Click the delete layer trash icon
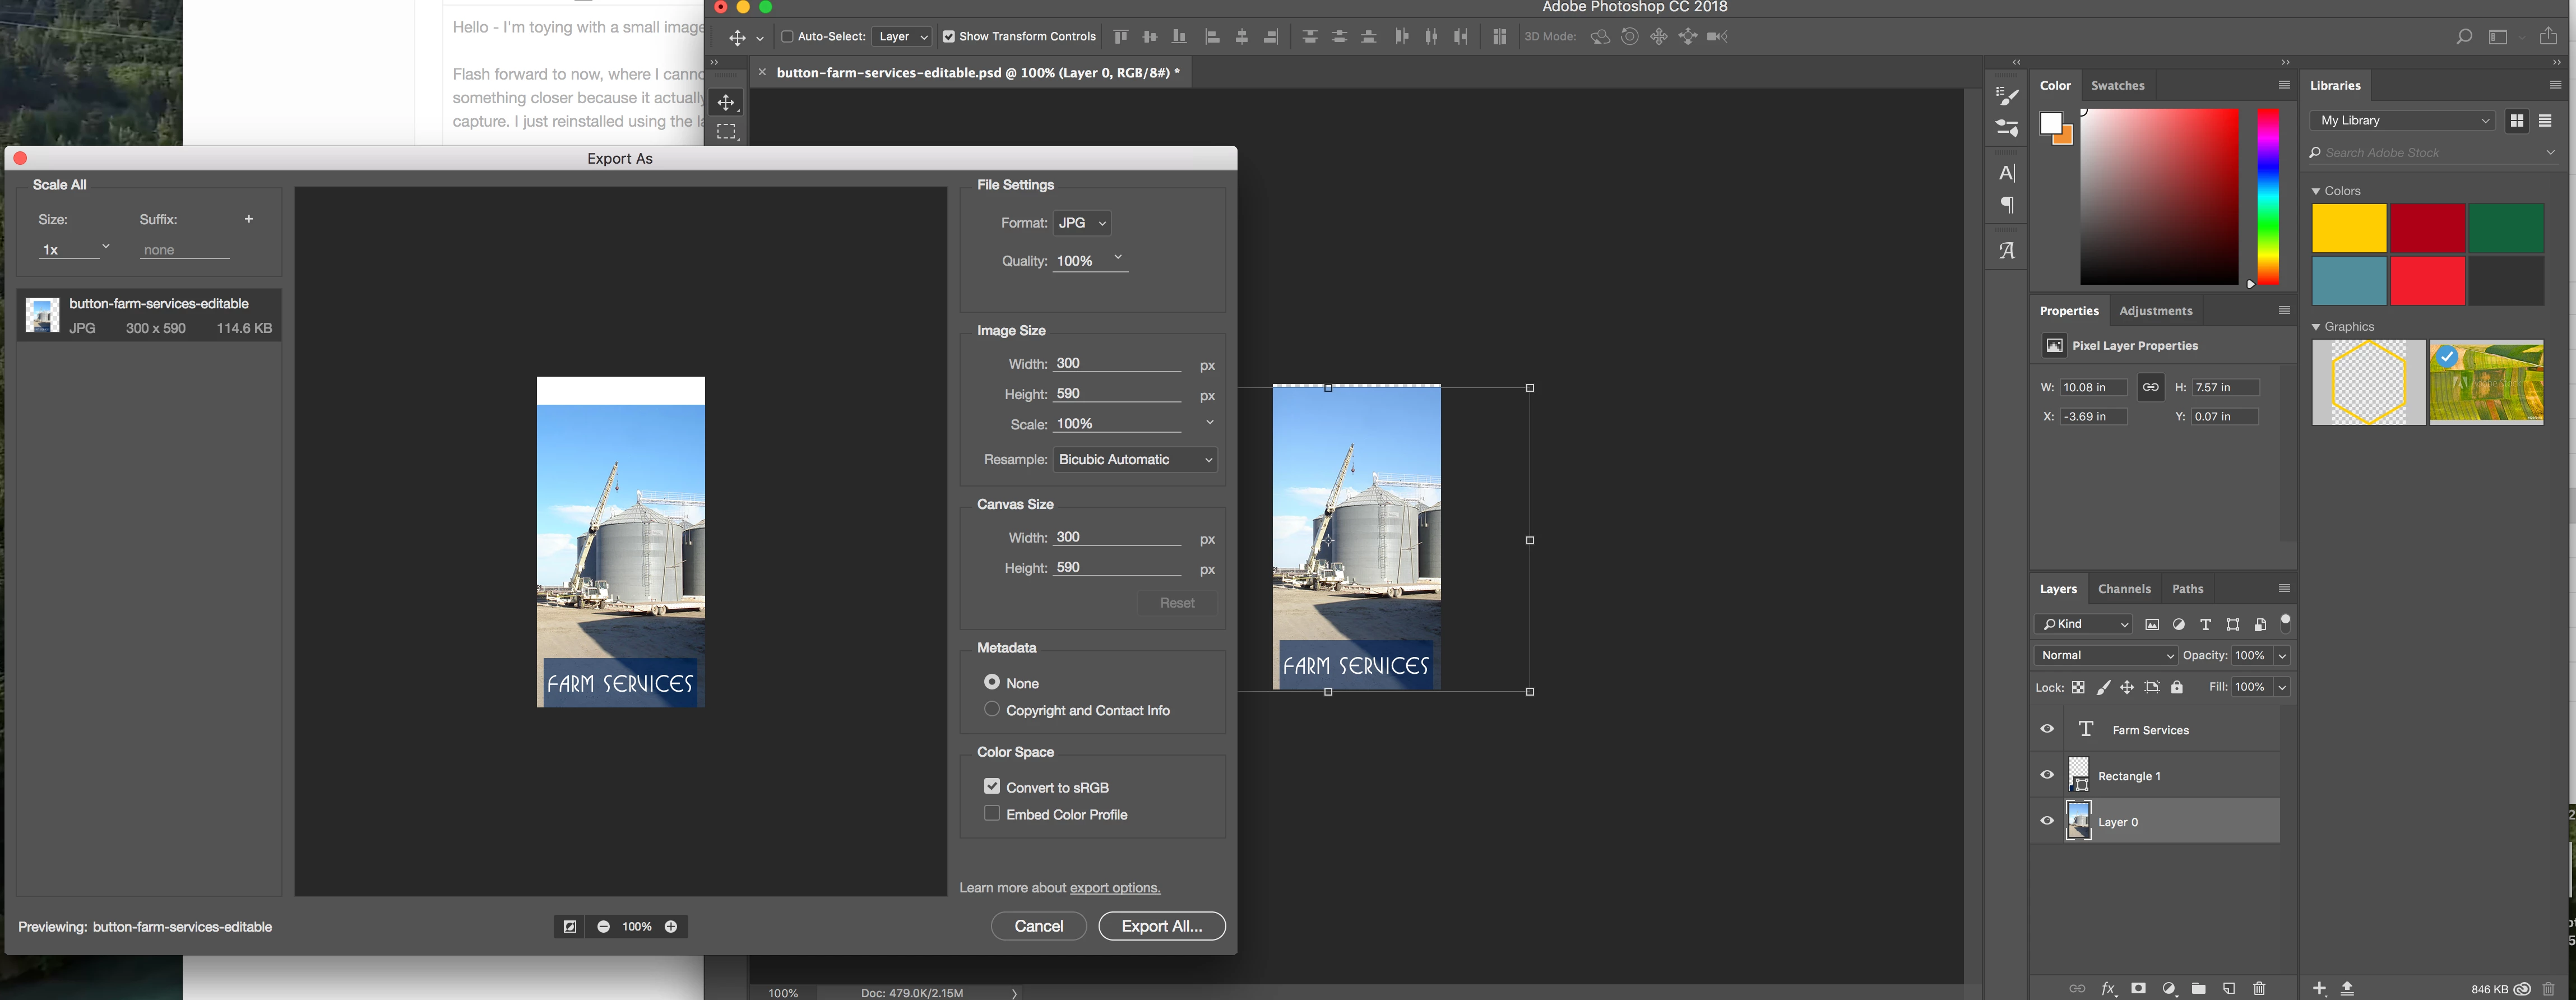Image resolution: width=2576 pixels, height=1000 pixels. tap(2259, 988)
